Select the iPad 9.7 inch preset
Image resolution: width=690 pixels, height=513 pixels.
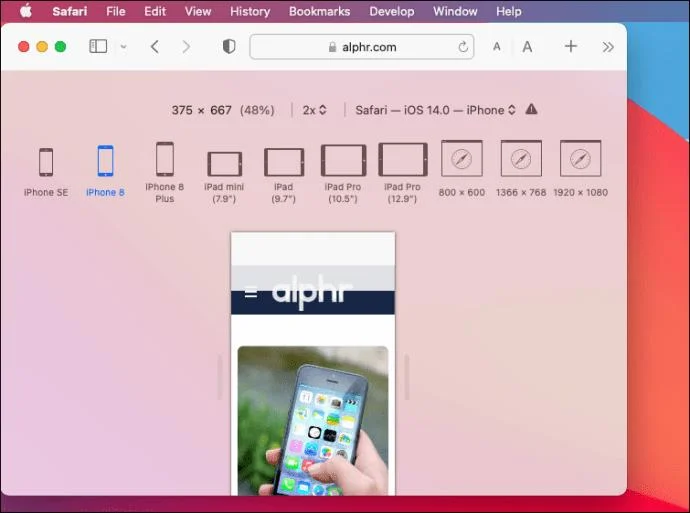[283, 176]
